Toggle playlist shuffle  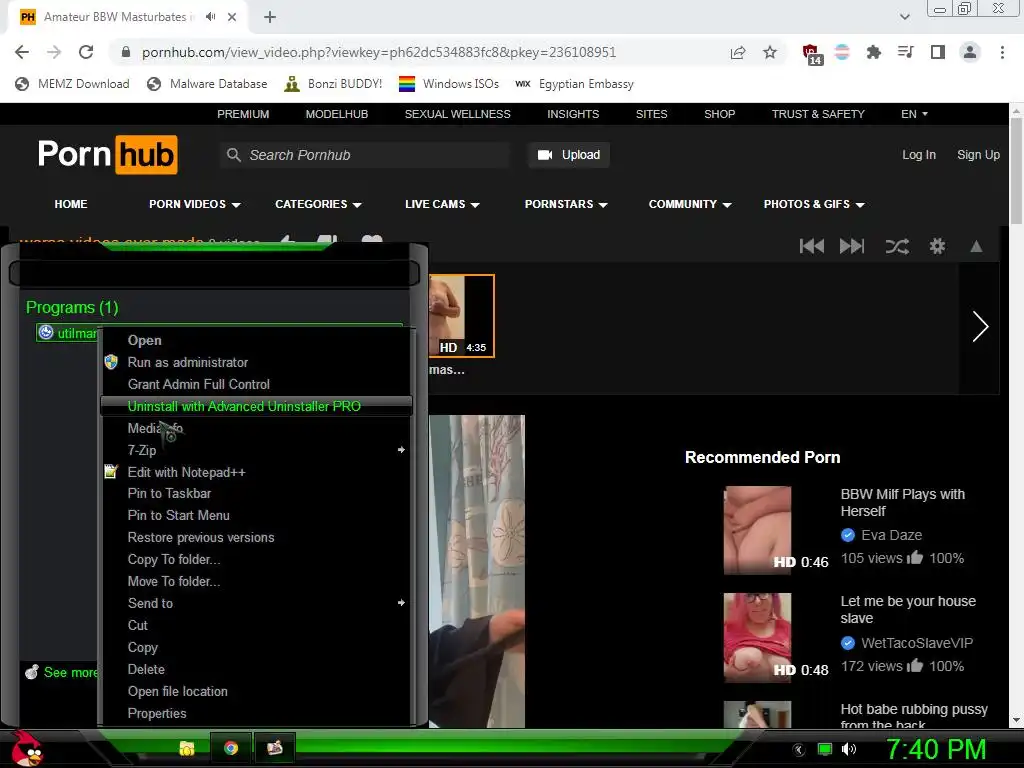[x=897, y=246]
